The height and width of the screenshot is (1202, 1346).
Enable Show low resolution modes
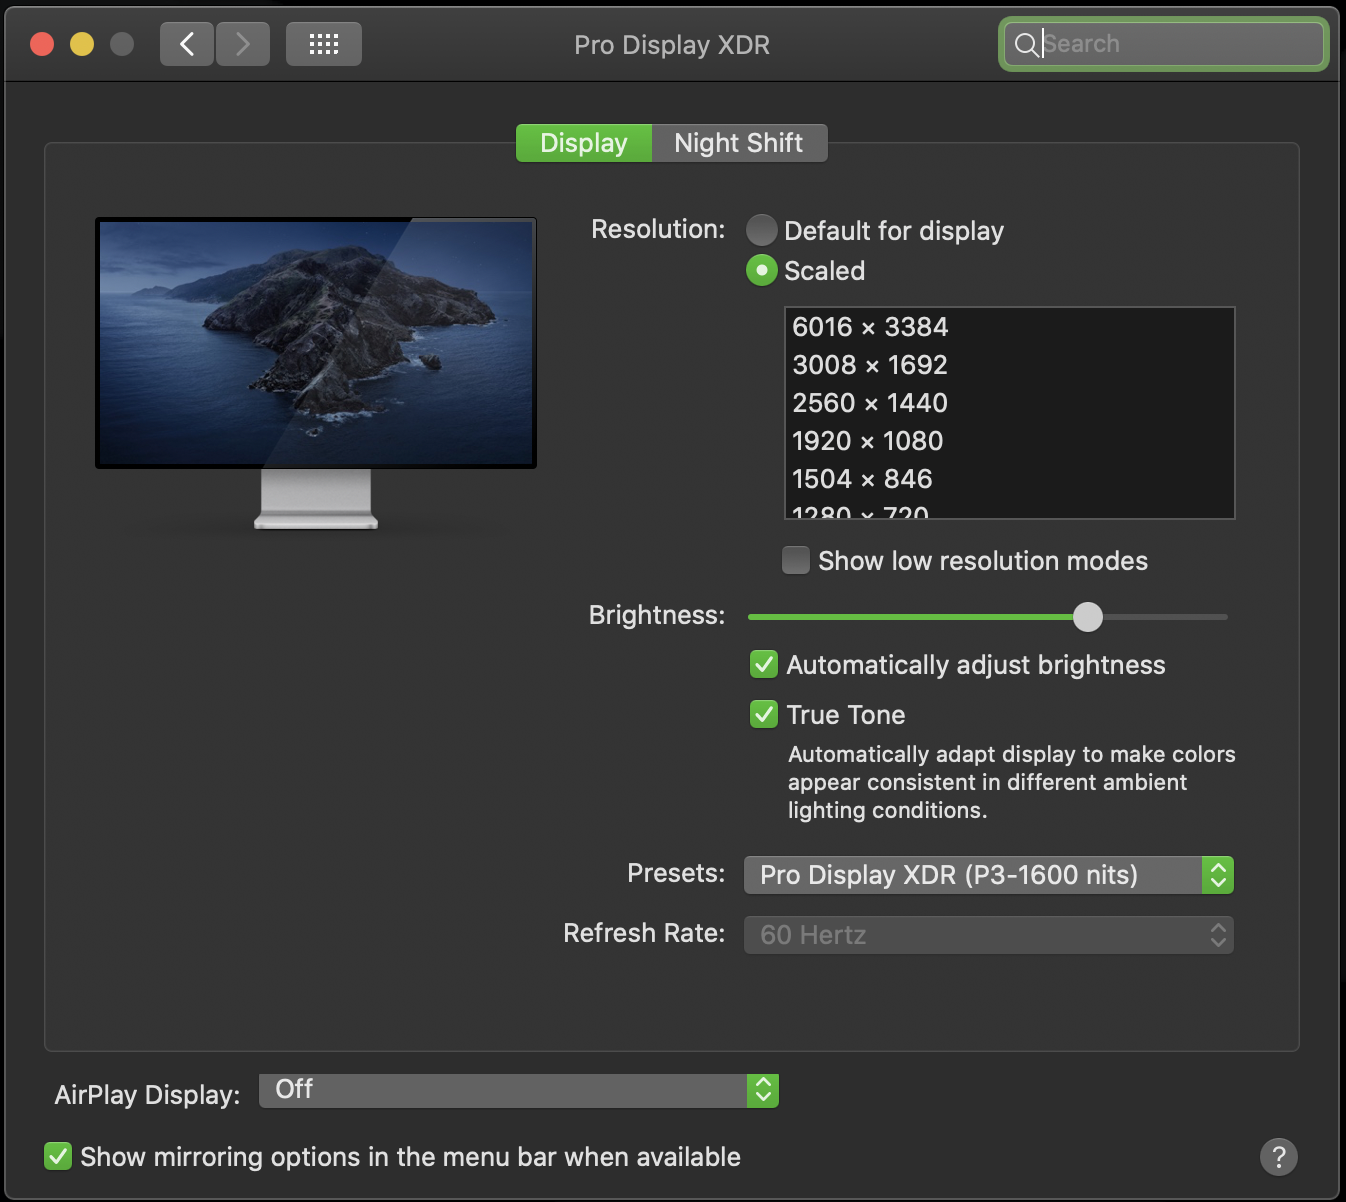[x=796, y=560]
